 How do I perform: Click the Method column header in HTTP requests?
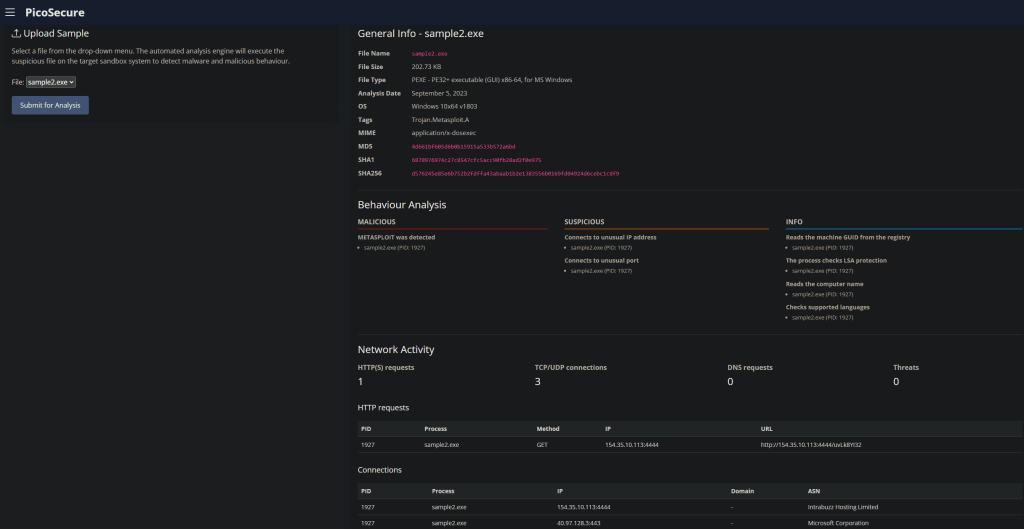(548, 428)
